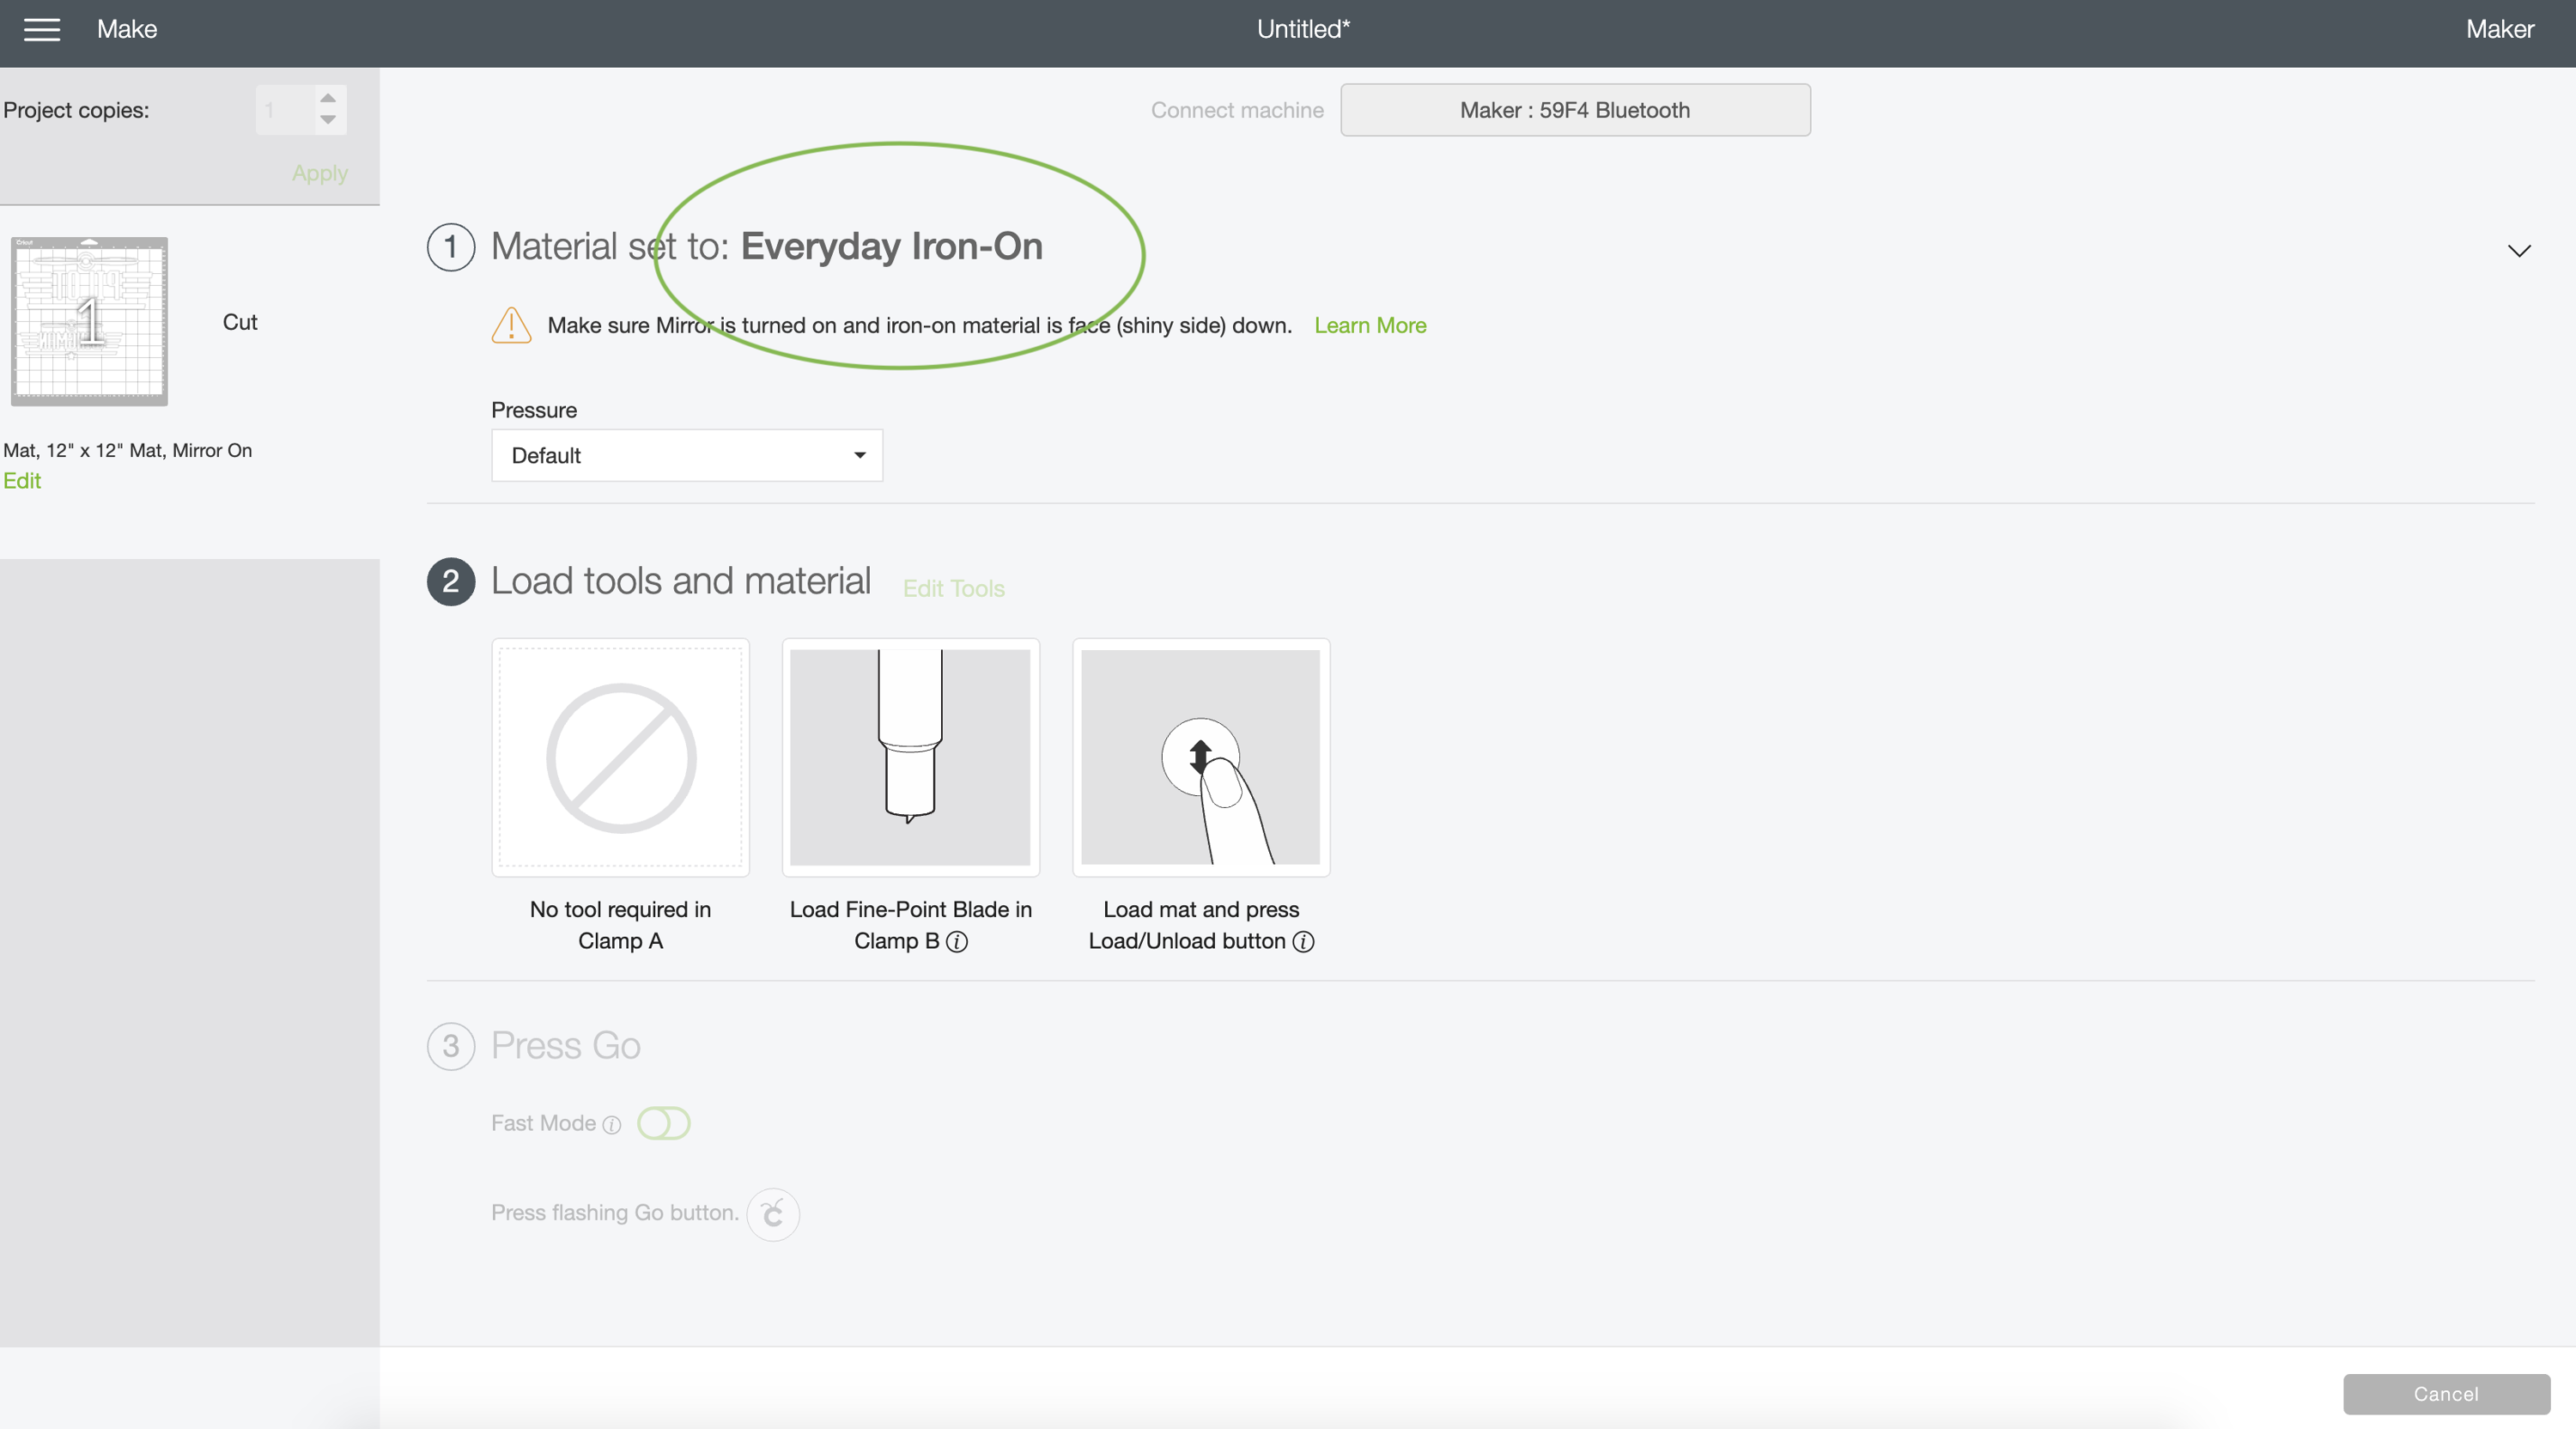
Task: Increase project copies with up arrow
Action: [x=327, y=98]
